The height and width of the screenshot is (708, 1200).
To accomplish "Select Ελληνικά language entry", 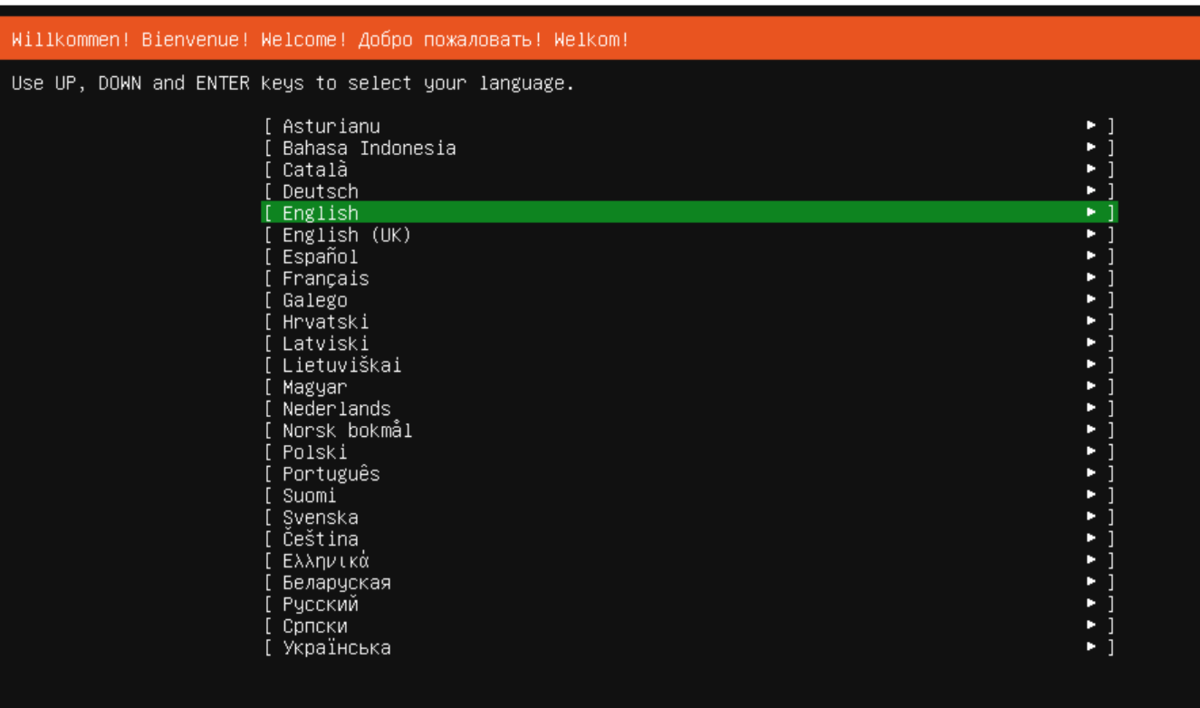I will (x=689, y=561).
